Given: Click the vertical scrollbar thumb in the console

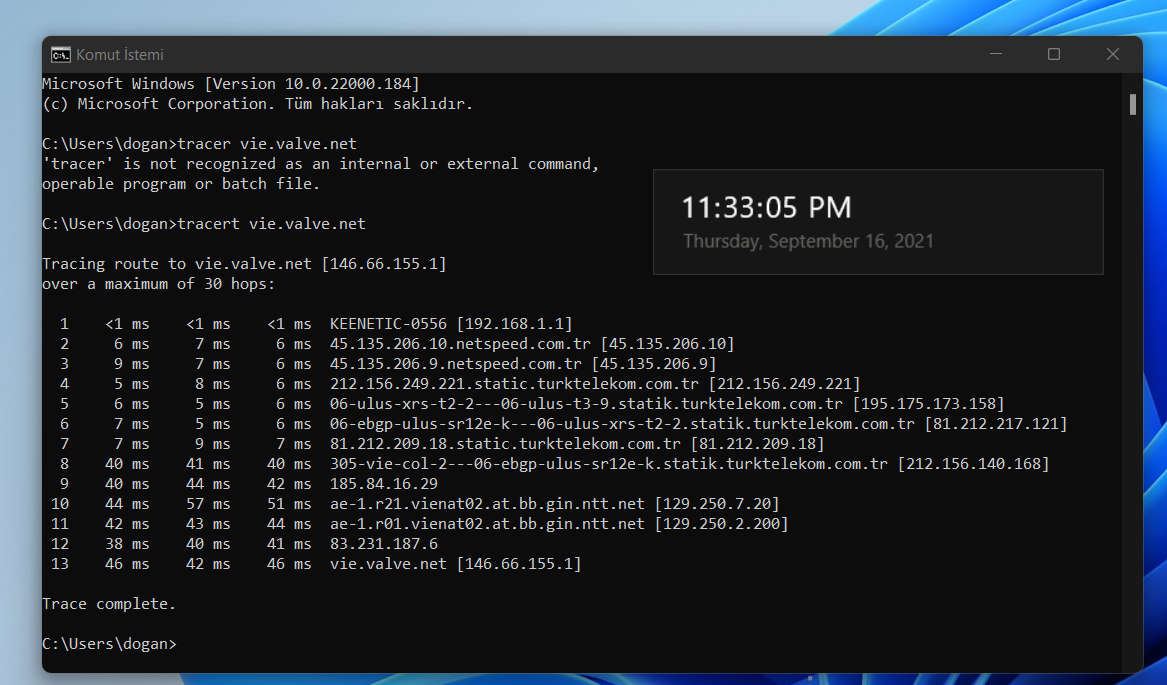Looking at the screenshot, I should click(1133, 104).
